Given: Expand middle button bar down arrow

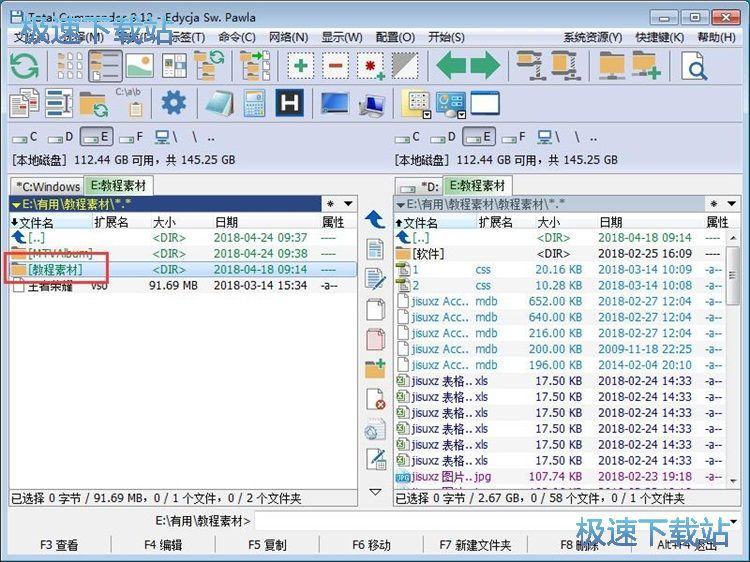Looking at the screenshot, I should 375,492.
